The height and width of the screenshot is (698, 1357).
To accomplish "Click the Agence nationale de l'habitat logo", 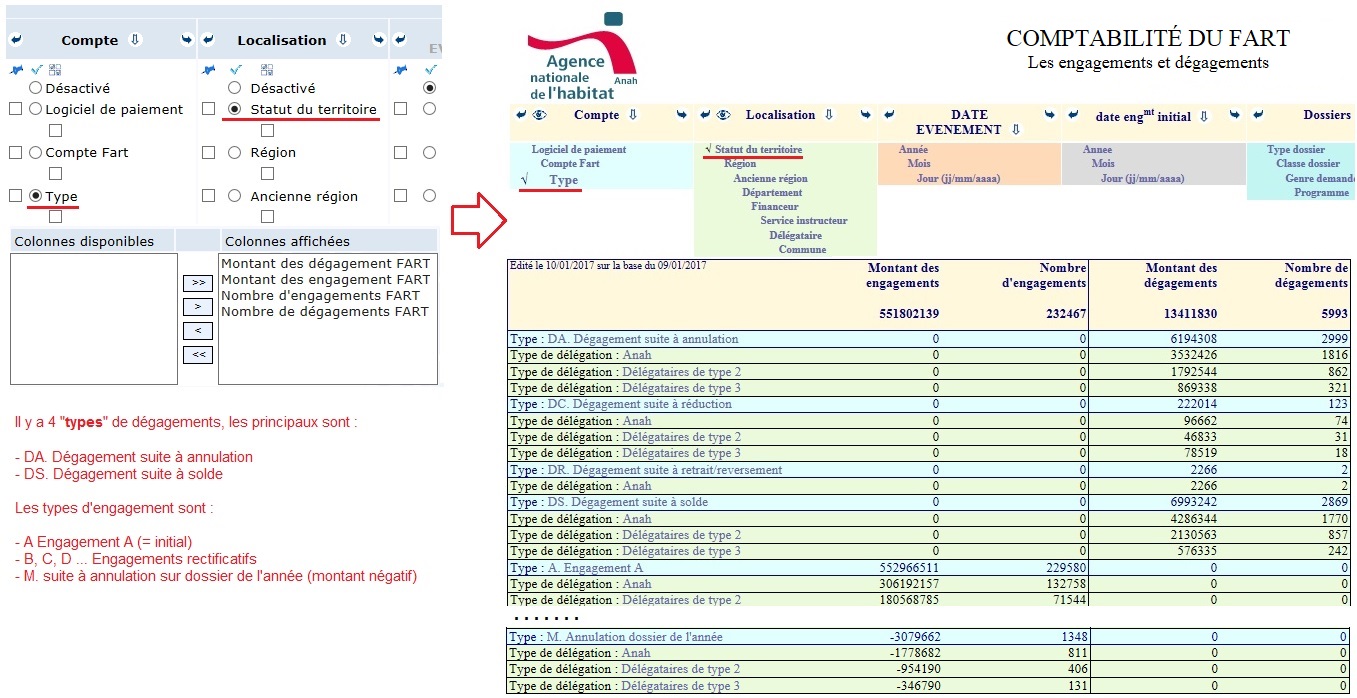I will 582,55.
